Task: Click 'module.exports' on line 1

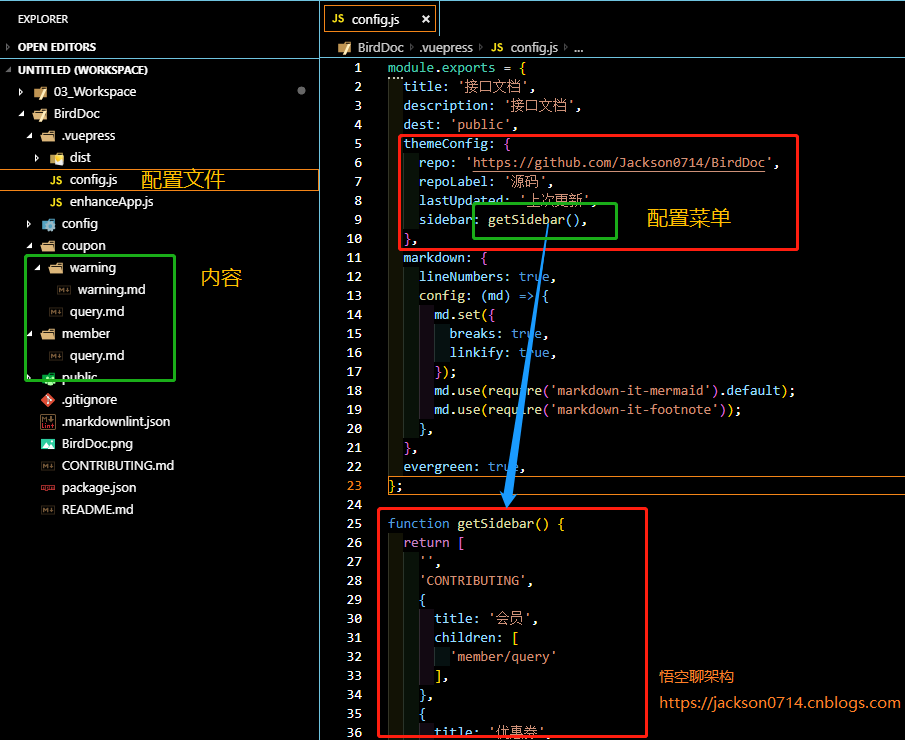Action: (x=442, y=68)
